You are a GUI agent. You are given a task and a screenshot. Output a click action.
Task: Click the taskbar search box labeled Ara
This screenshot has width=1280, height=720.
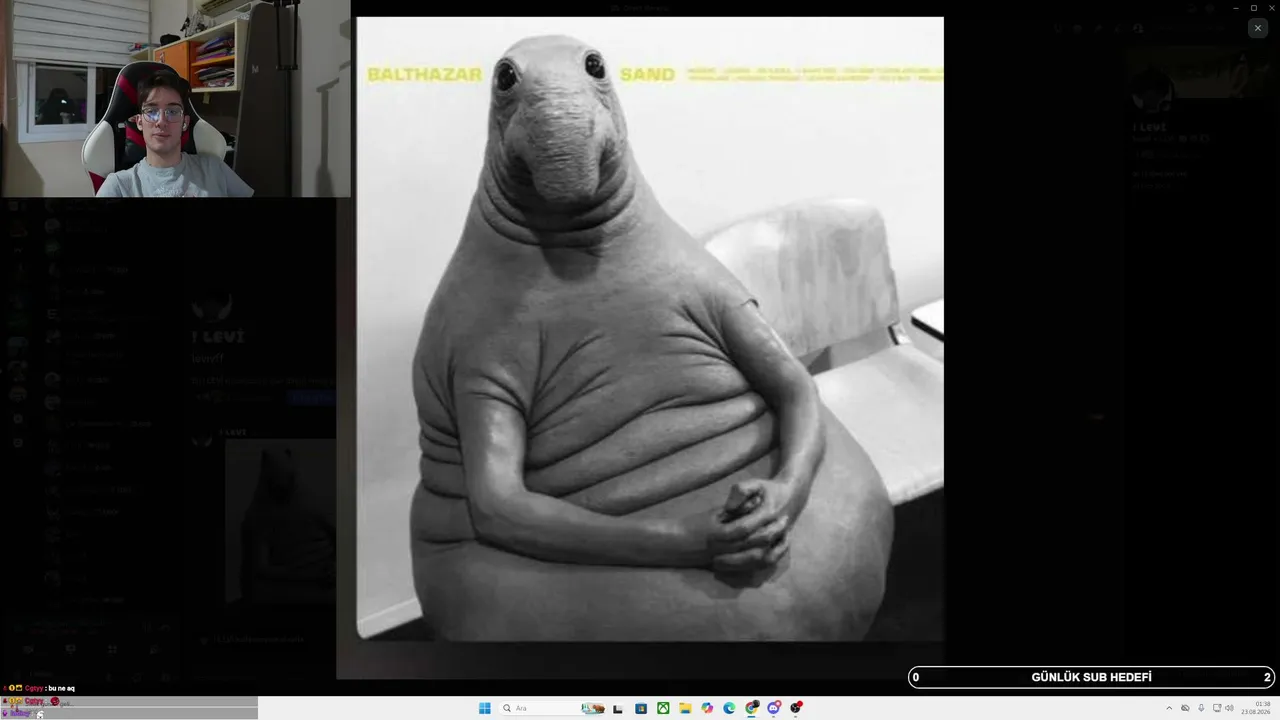pyautogui.click(x=553, y=708)
